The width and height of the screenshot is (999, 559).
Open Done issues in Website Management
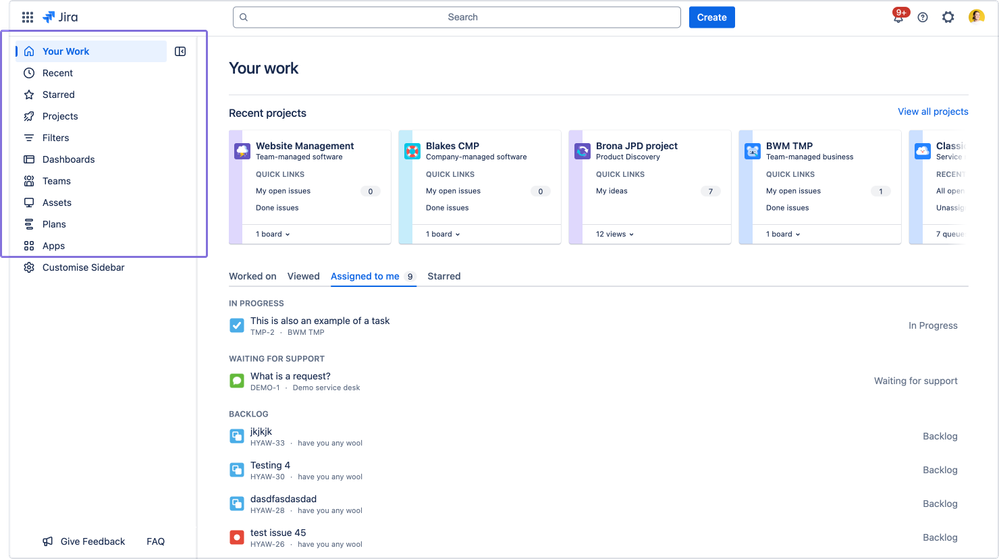tap(277, 208)
